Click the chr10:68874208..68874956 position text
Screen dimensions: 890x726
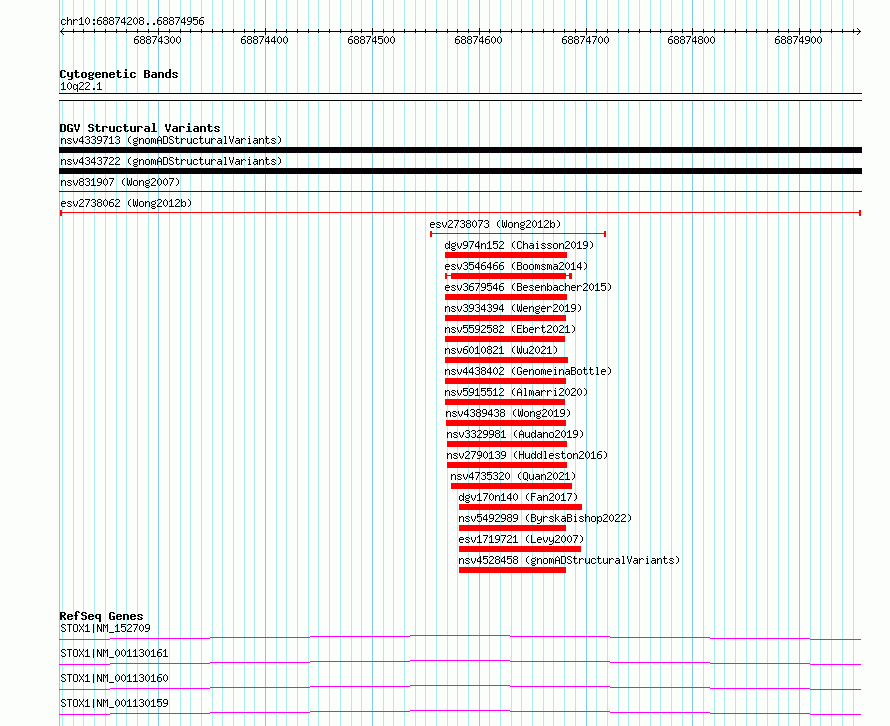tap(132, 21)
